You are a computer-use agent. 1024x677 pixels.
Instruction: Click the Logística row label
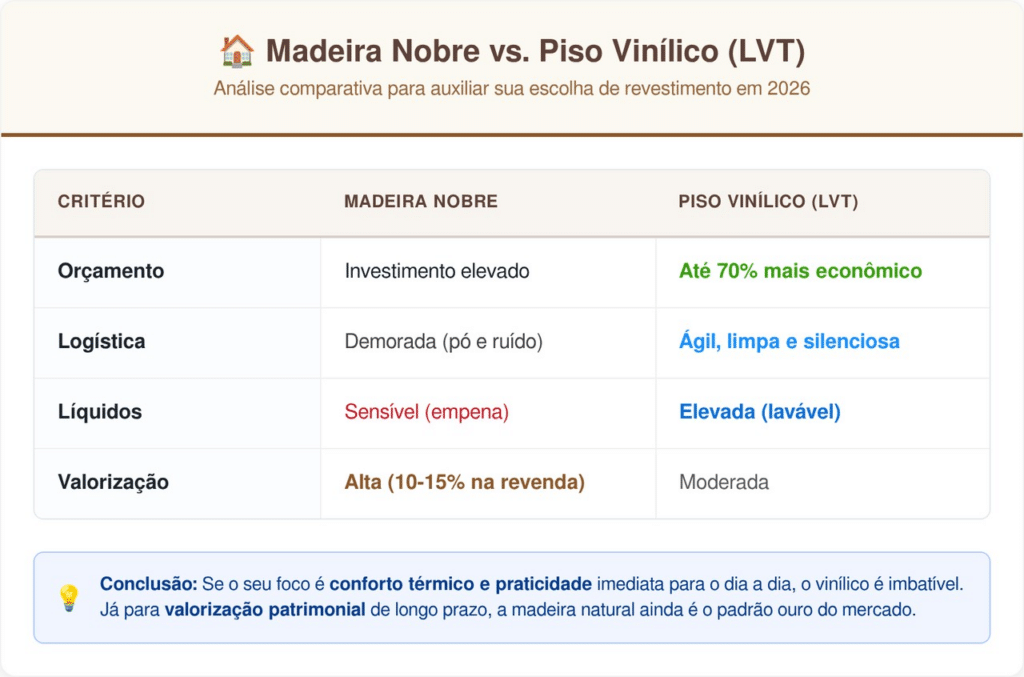pyautogui.click(x=101, y=341)
